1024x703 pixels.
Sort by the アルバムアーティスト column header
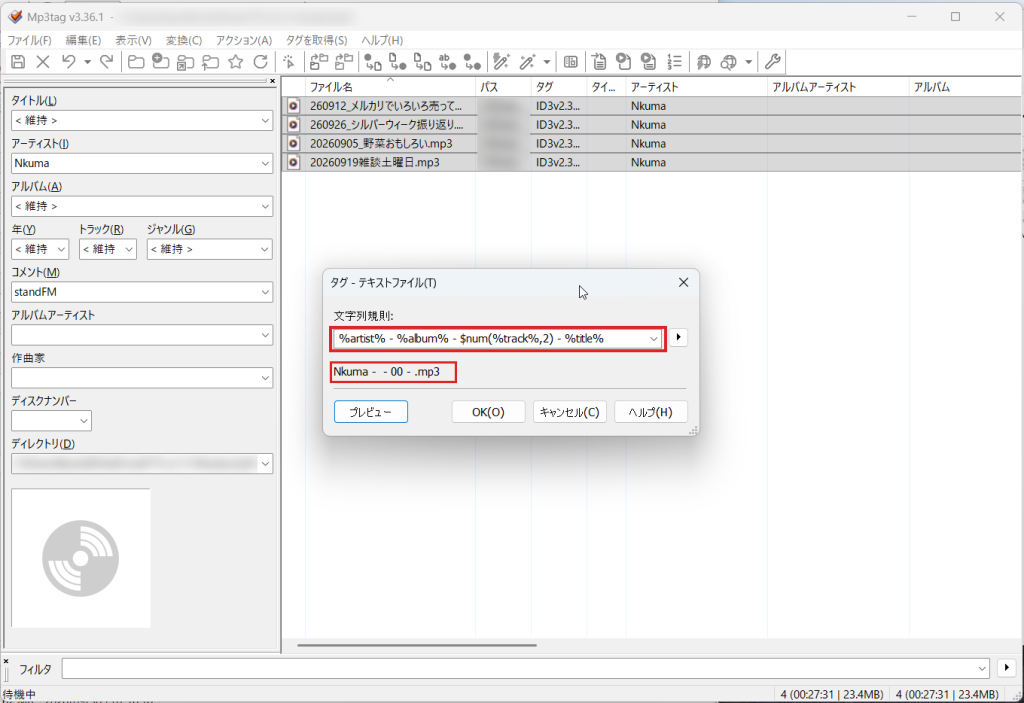838,87
